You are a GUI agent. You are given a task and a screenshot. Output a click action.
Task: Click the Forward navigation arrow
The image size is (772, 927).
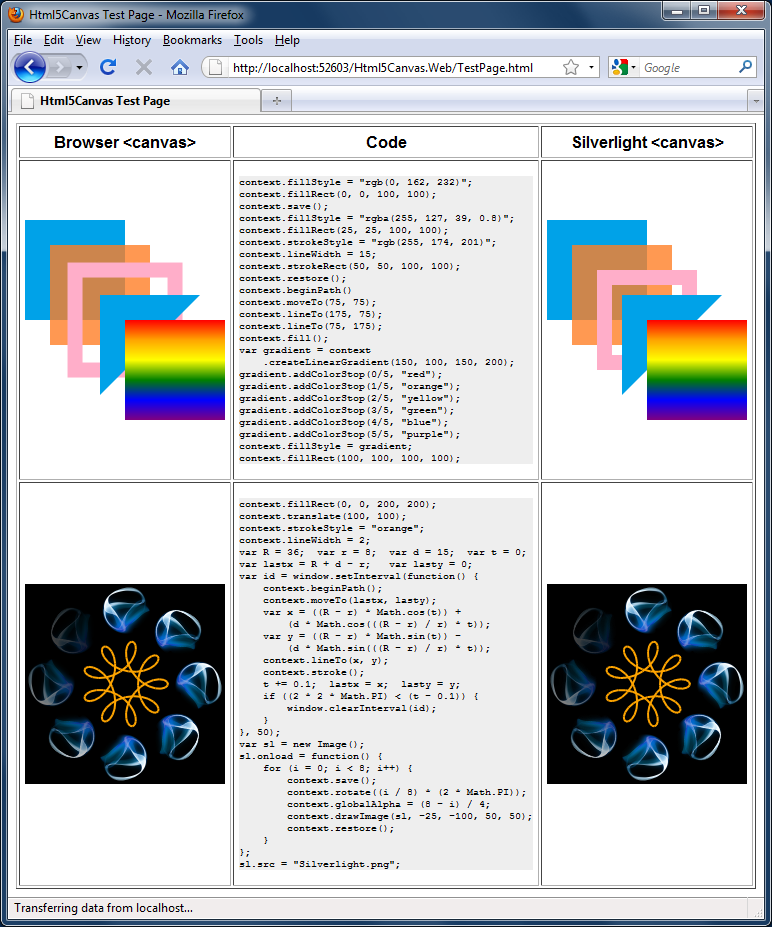[59, 67]
